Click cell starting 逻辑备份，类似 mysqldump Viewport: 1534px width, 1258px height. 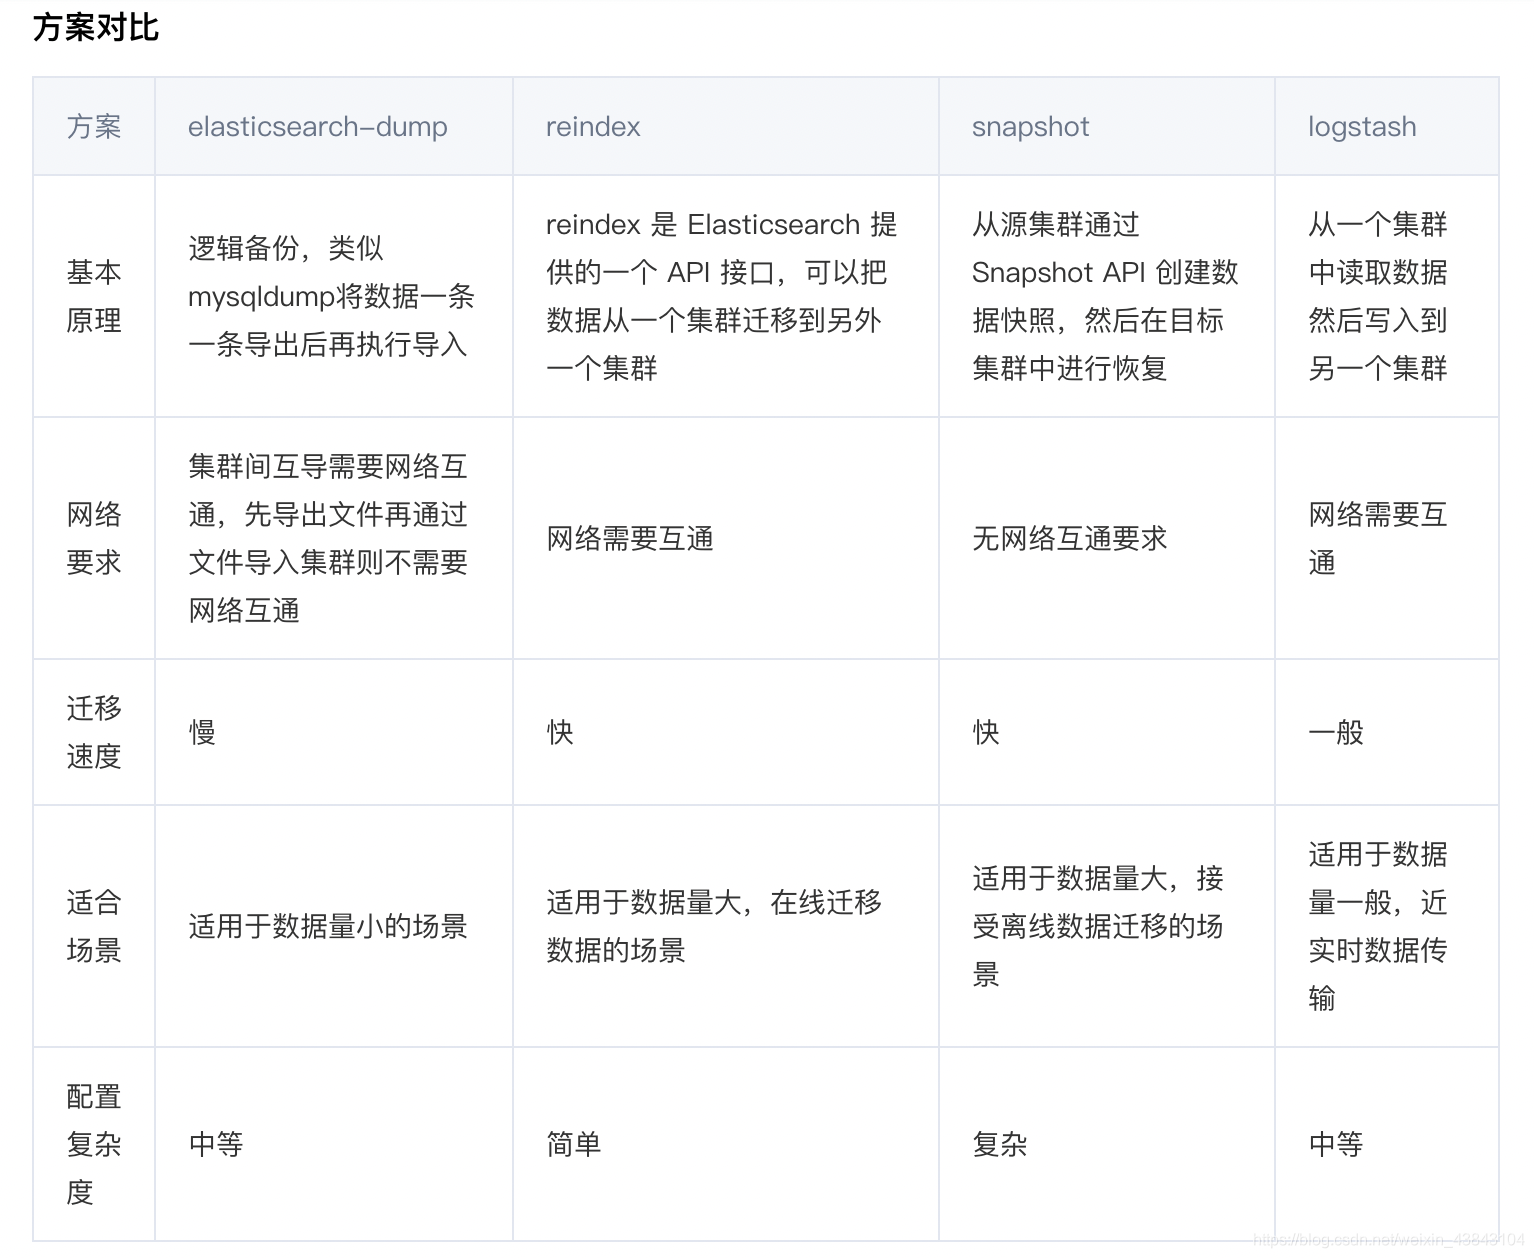point(334,296)
